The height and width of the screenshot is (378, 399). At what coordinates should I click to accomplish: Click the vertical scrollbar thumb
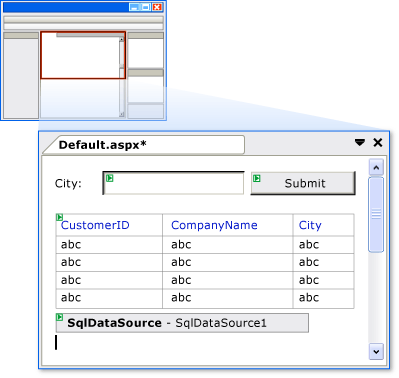click(x=376, y=215)
